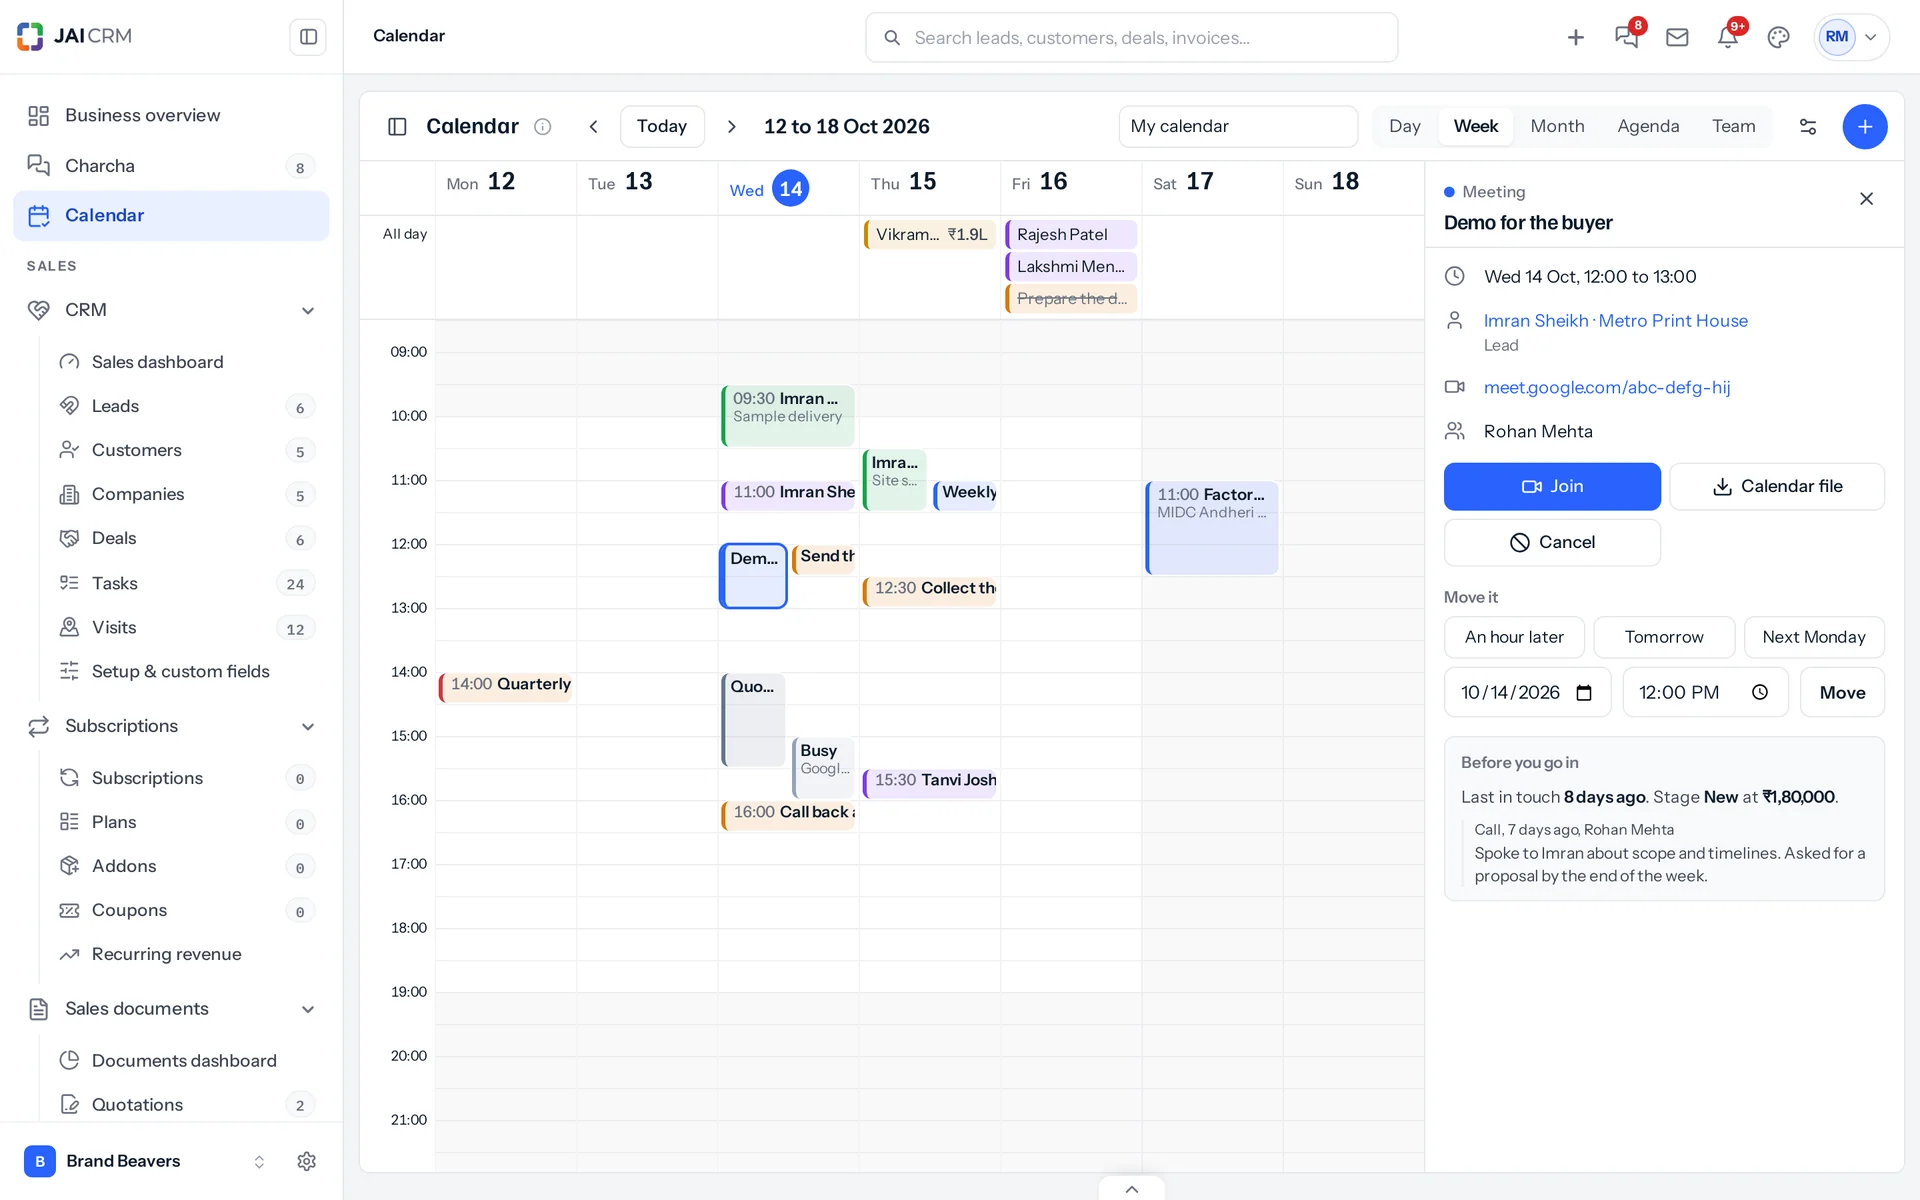The width and height of the screenshot is (1920, 1200).
Task: Move meeting An hour later
Action: tap(1514, 637)
